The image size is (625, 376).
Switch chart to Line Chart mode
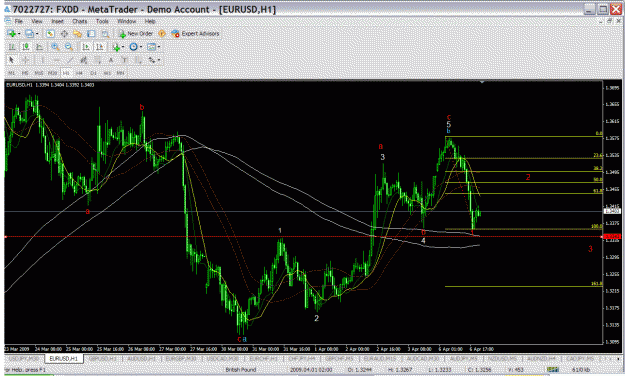39,47
